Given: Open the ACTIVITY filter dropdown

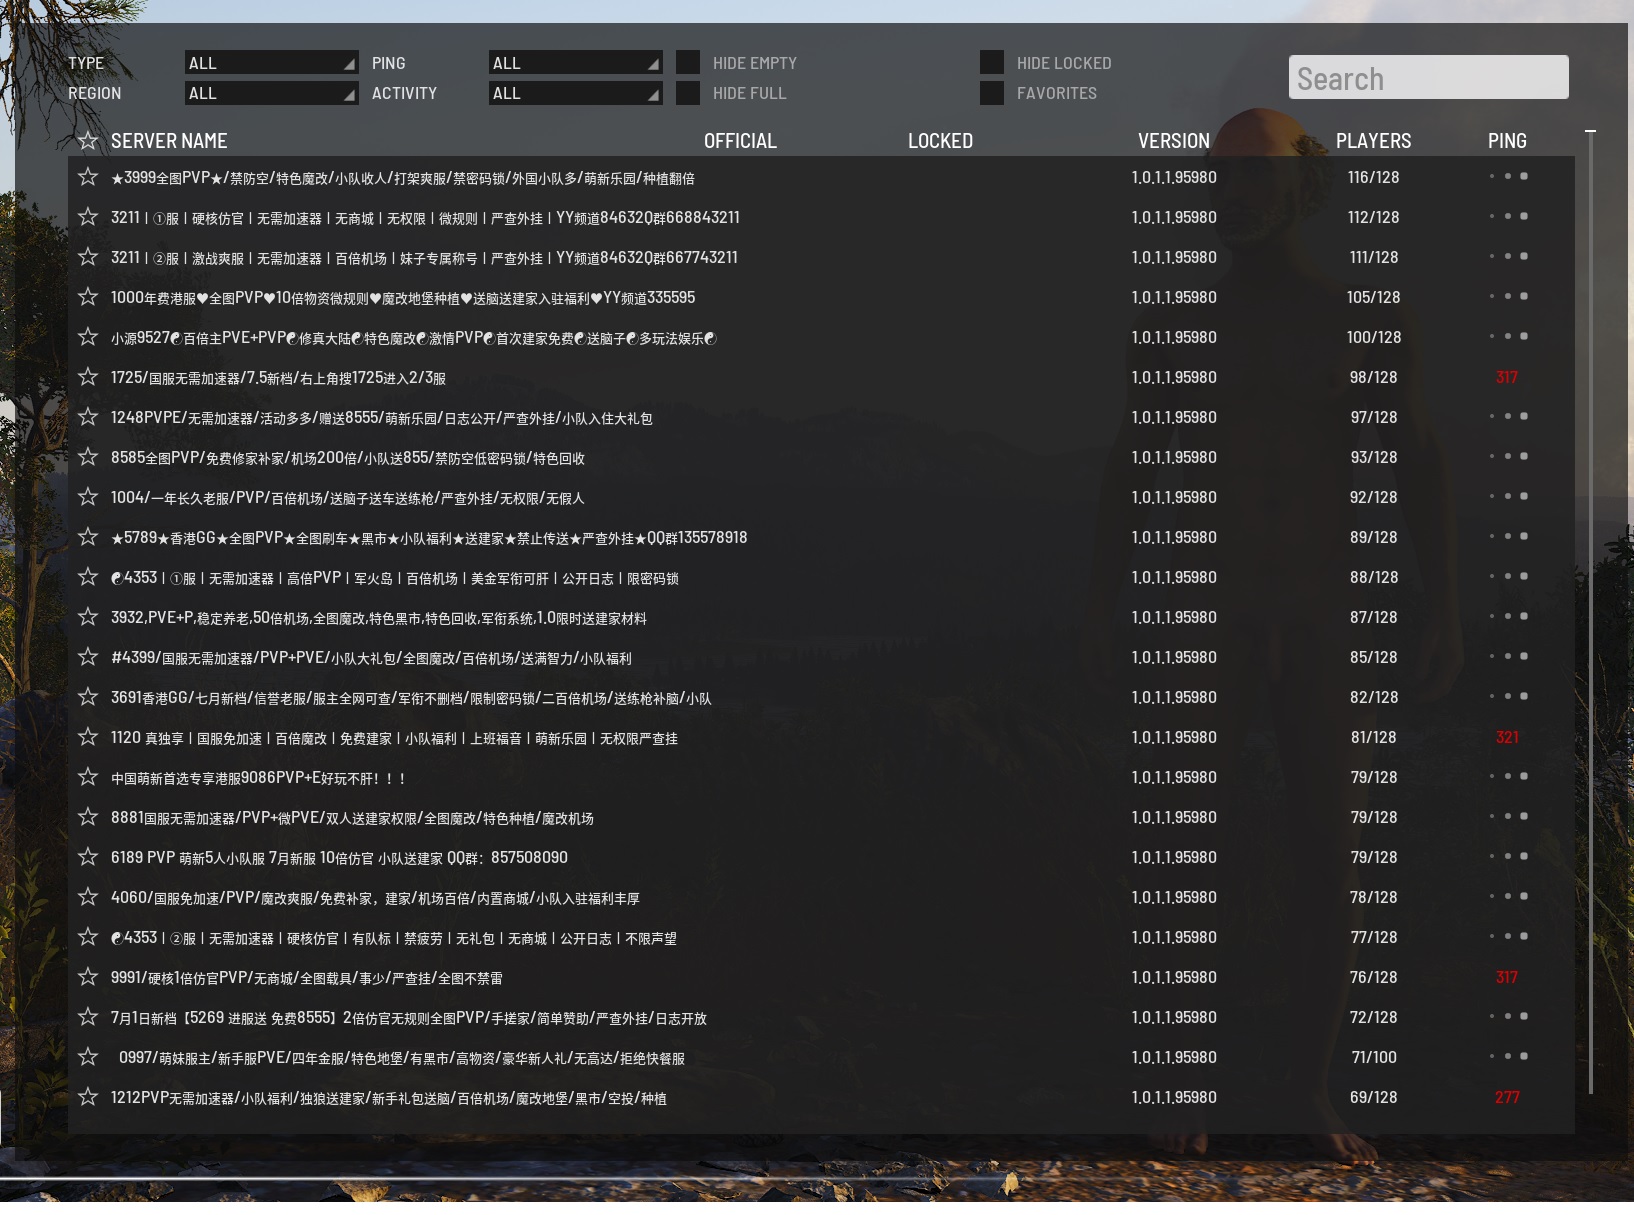Looking at the screenshot, I should (575, 93).
